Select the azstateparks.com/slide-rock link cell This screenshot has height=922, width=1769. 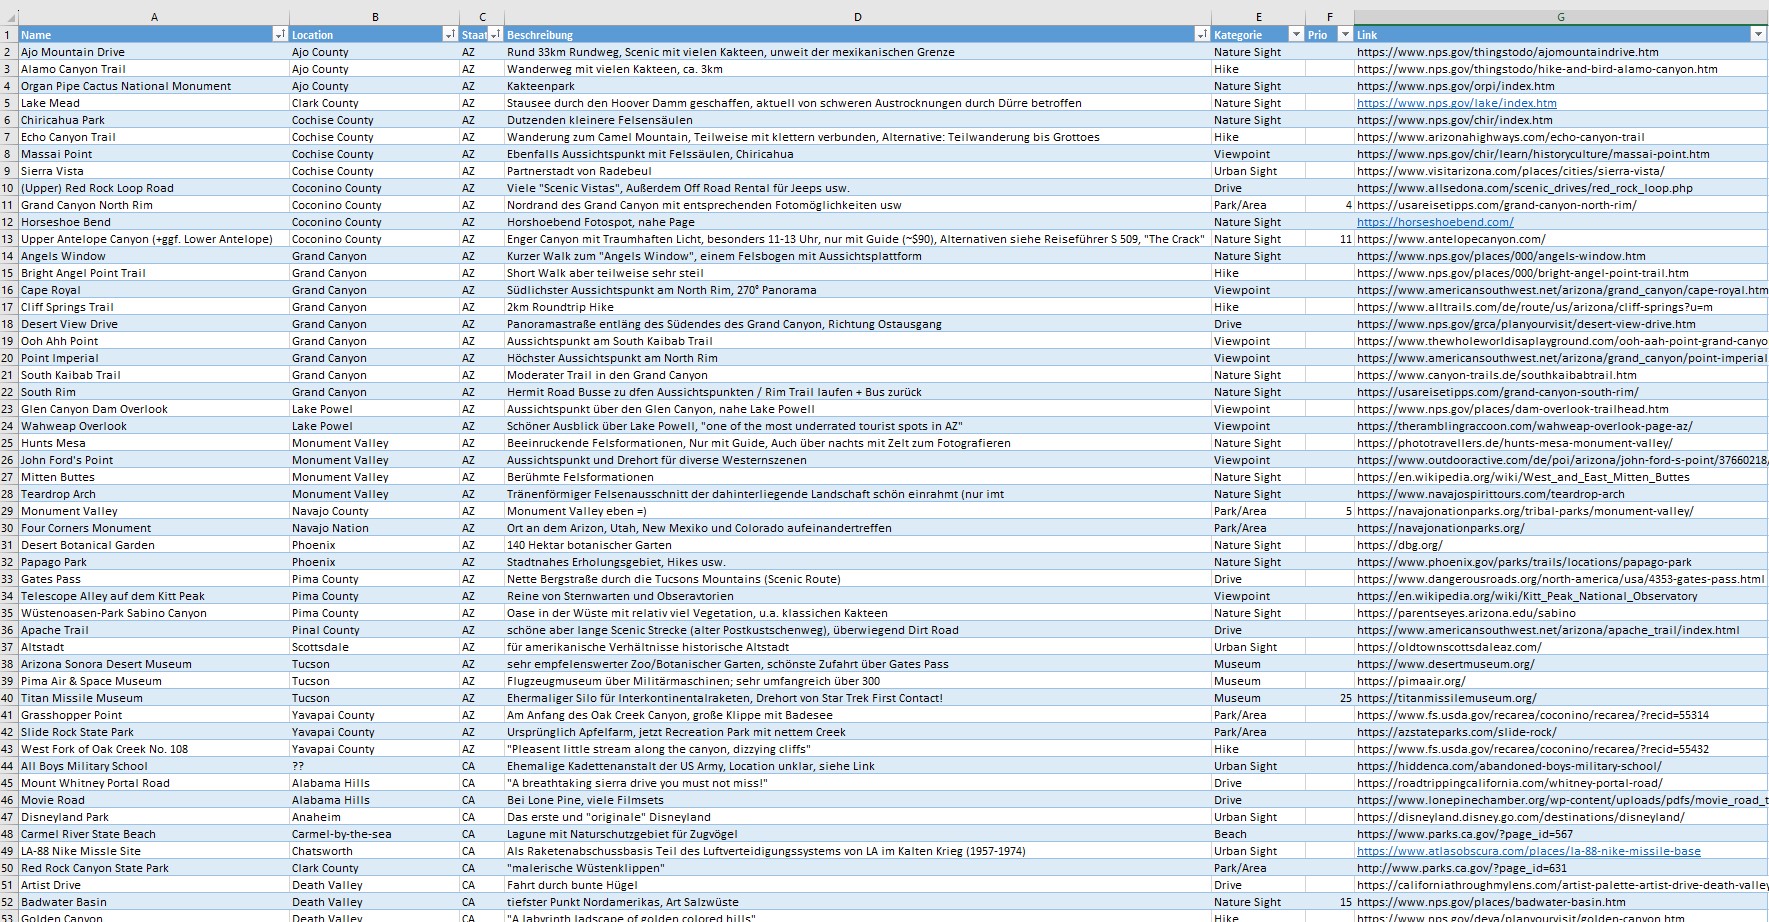point(1560,732)
